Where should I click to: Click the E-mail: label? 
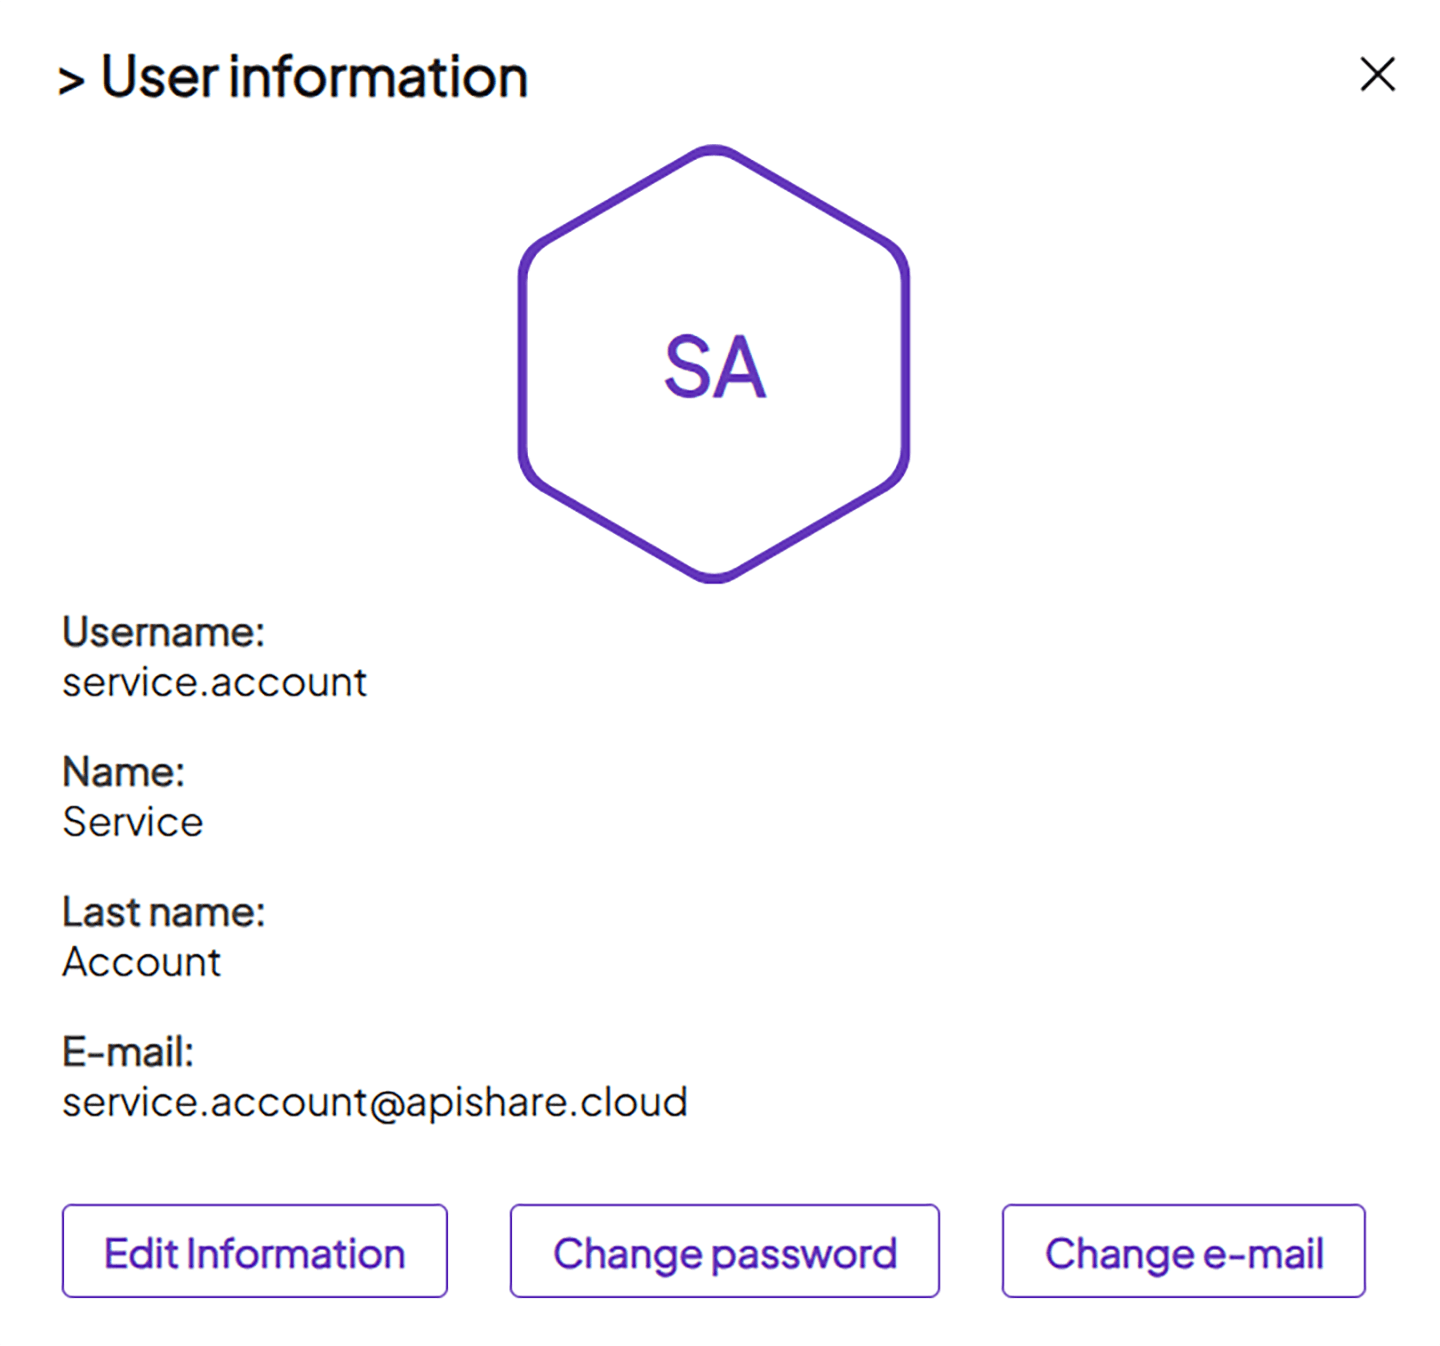tap(128, 1052)
